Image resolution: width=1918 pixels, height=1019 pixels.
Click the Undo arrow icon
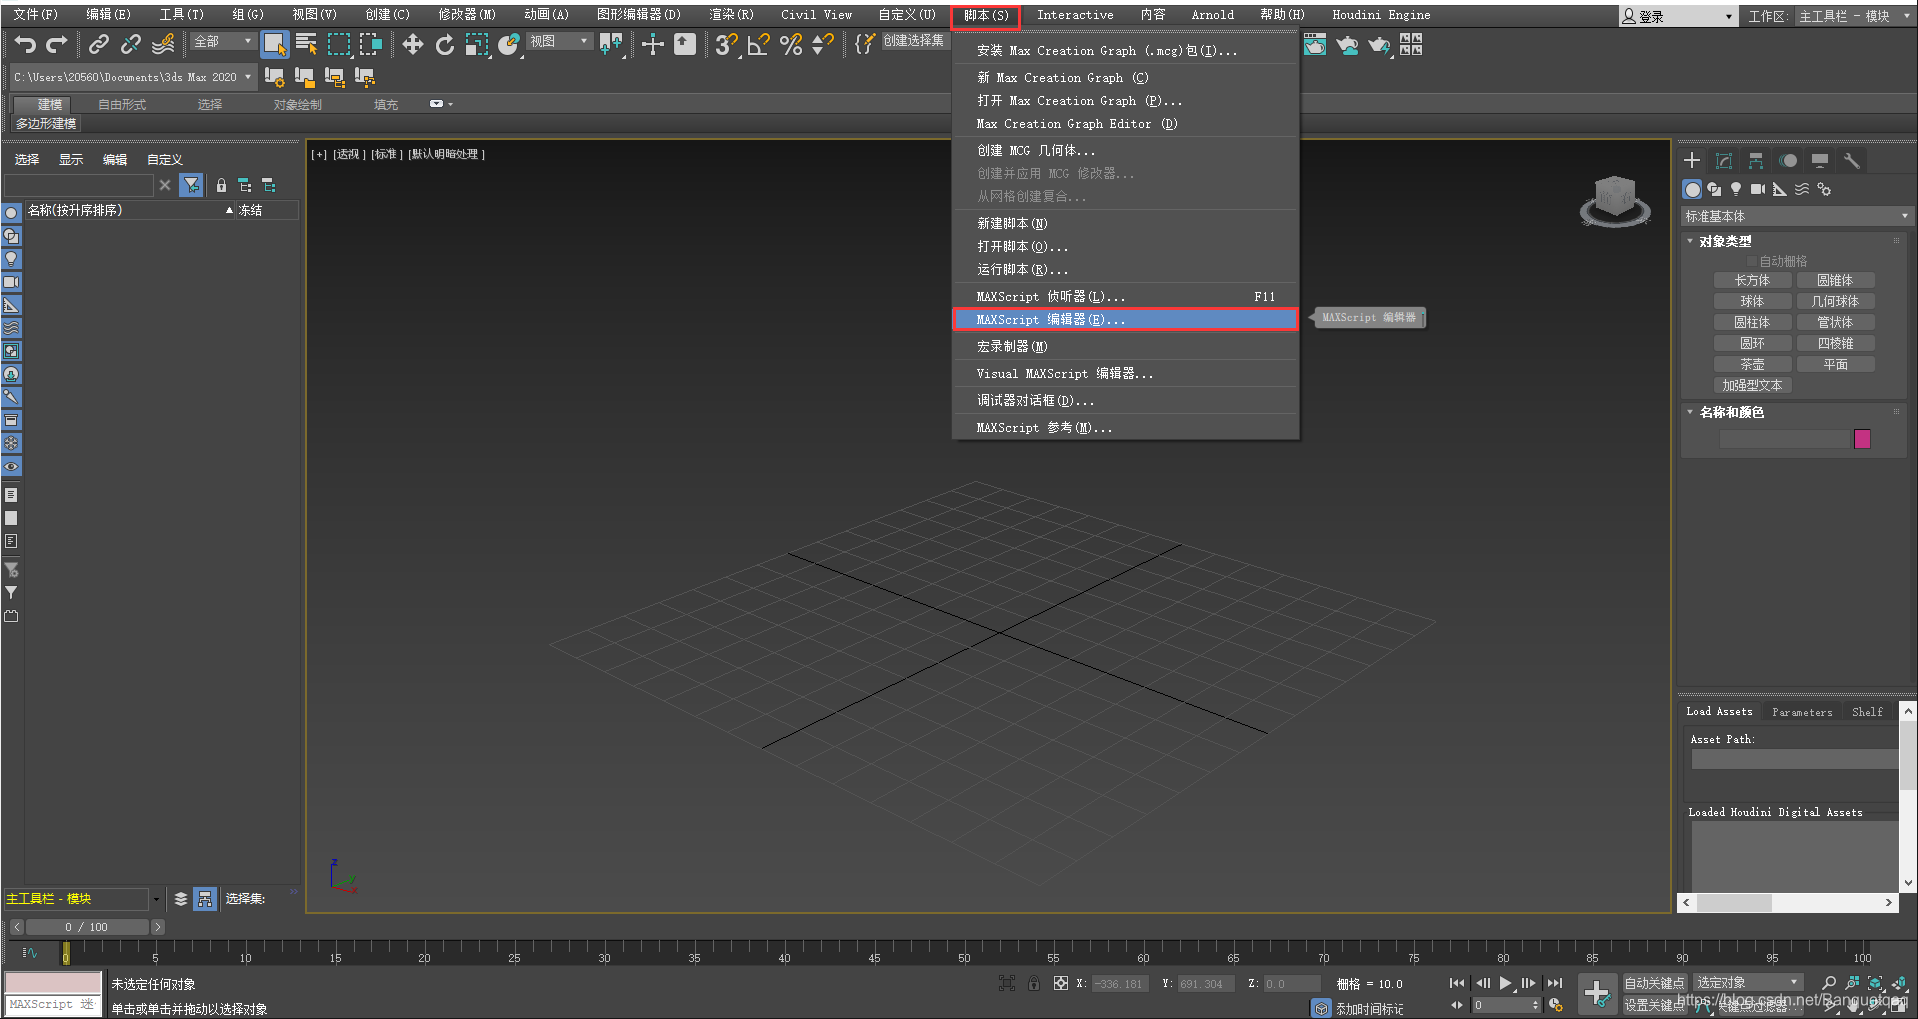point(26,44)
